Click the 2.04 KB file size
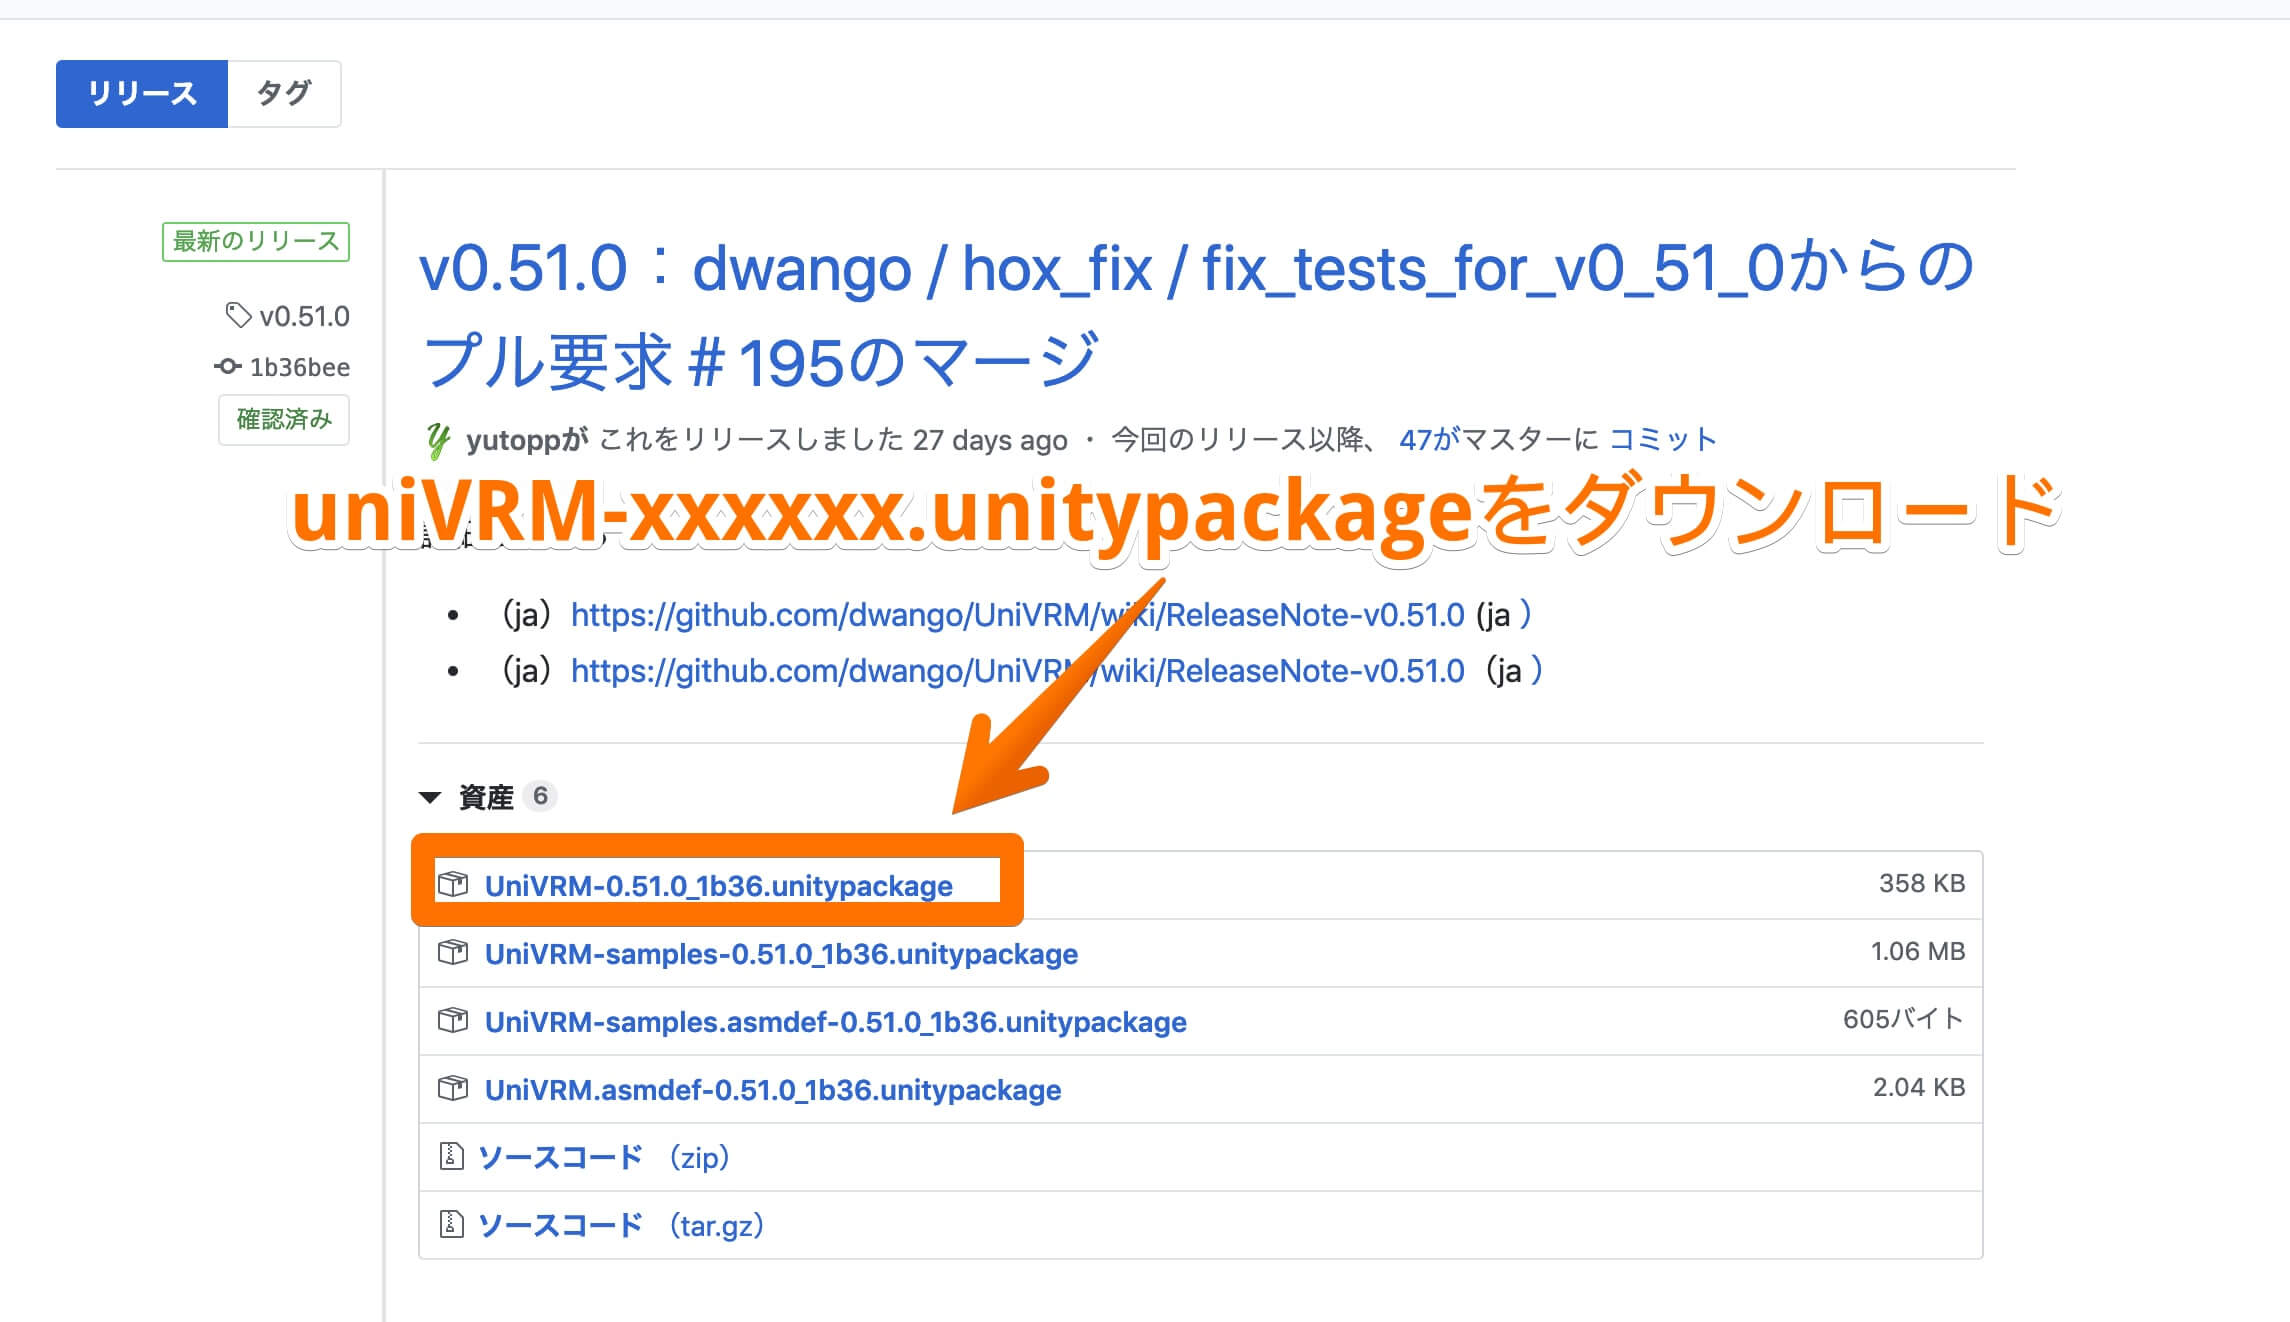 pyautogui.click(x=1919, y=1087)
